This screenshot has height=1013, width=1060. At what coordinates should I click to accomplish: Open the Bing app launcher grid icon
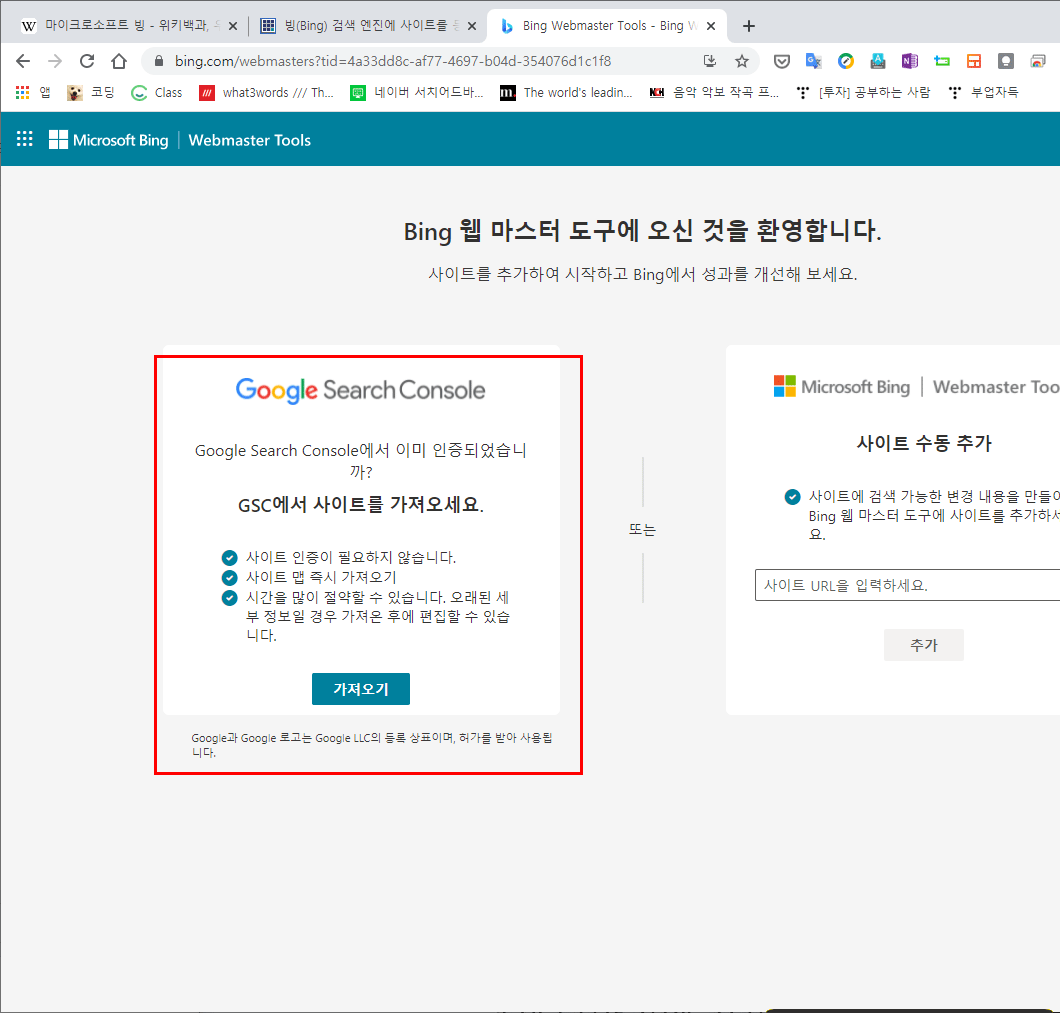pyautogui.click(x=24, y=139)
